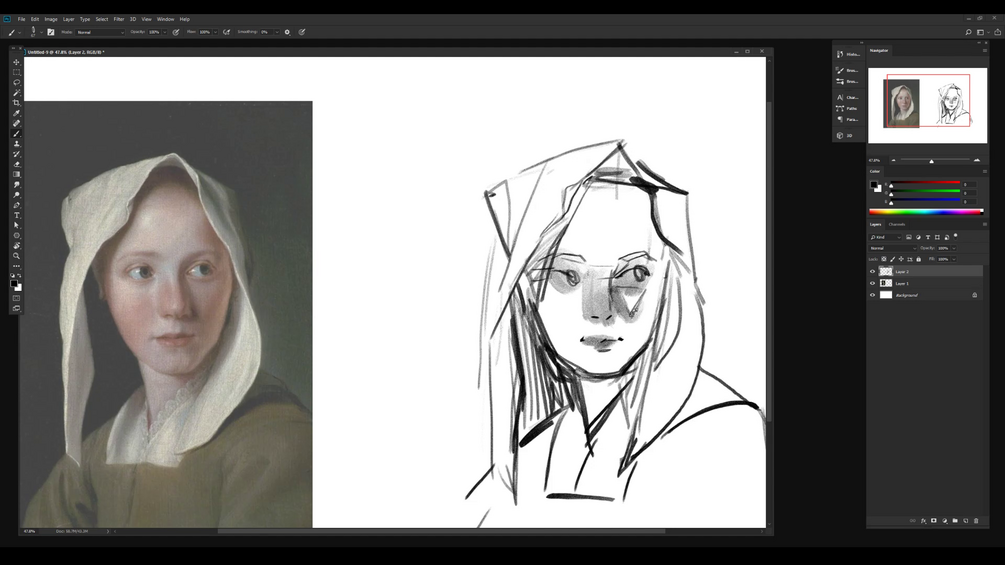Select the Eyedropper tool
Image resolution: width=1005 pixels, height=565 pixels.
click(17, 113)
